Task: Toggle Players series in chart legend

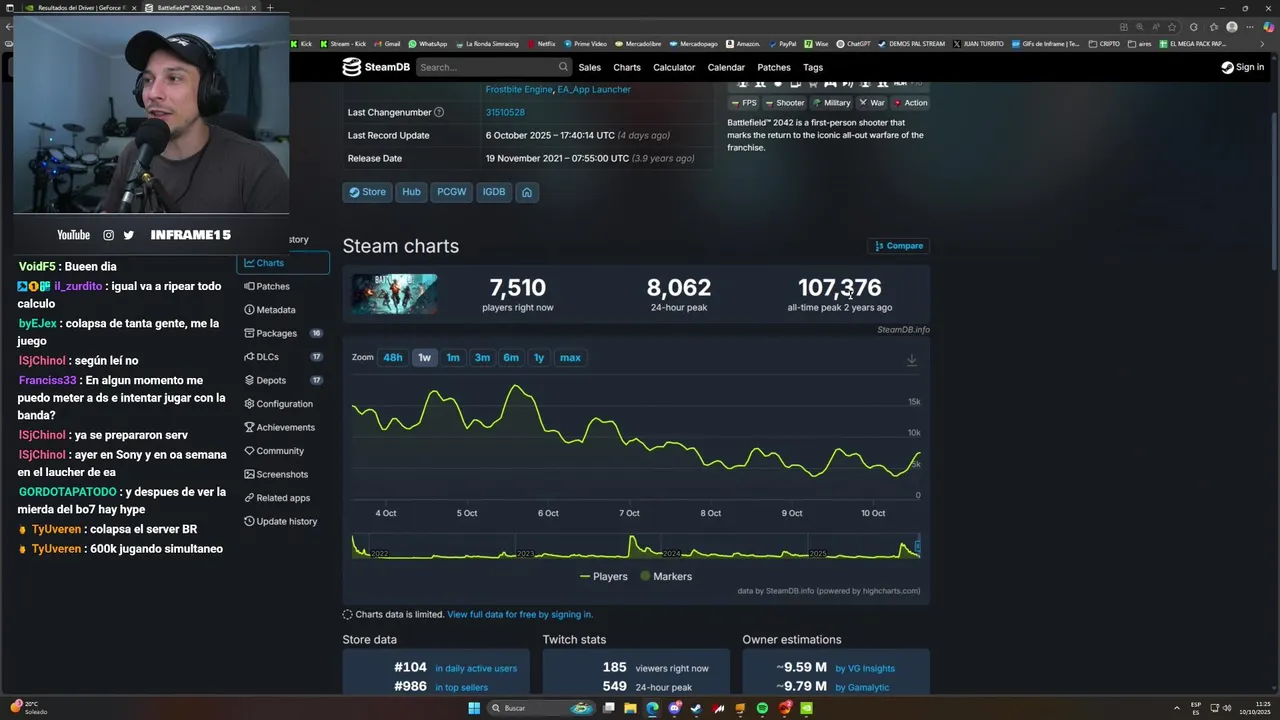Action: pyautogui.click(x=604, y=577)
